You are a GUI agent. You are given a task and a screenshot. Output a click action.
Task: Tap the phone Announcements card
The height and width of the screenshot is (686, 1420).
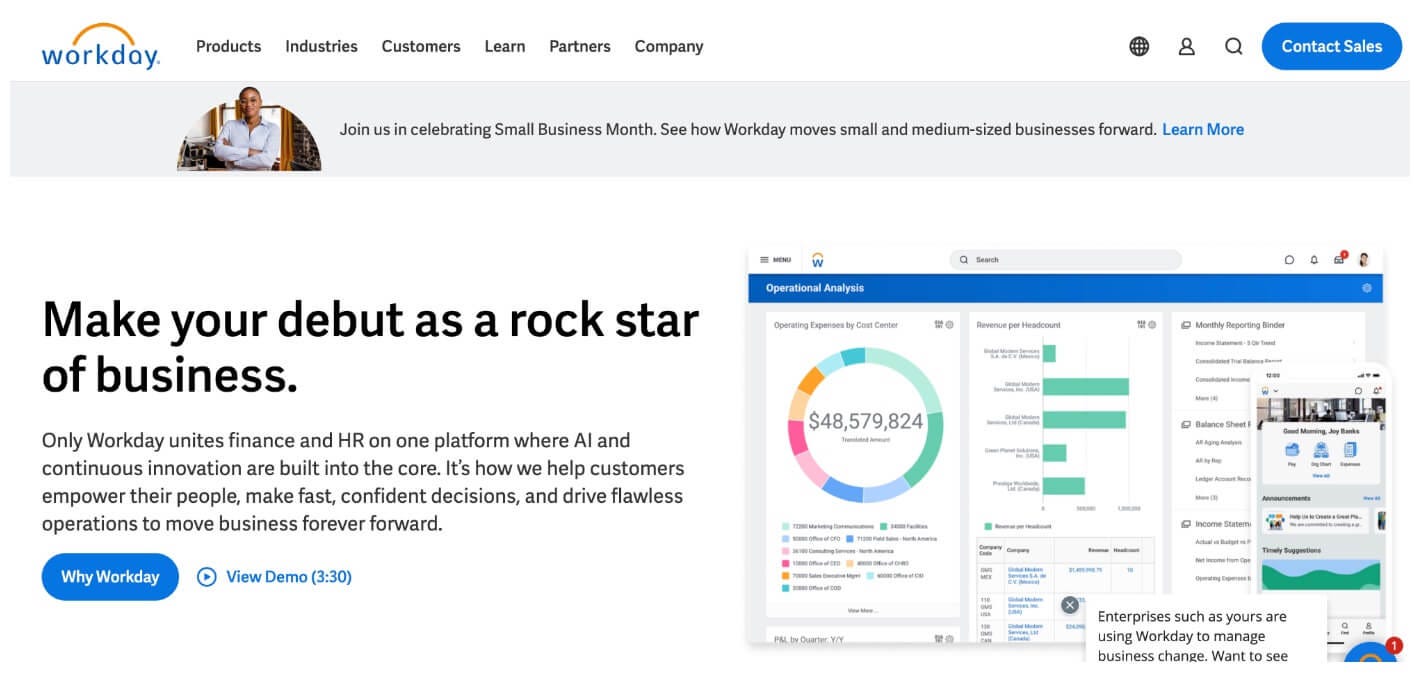[x=1317, y=520]
